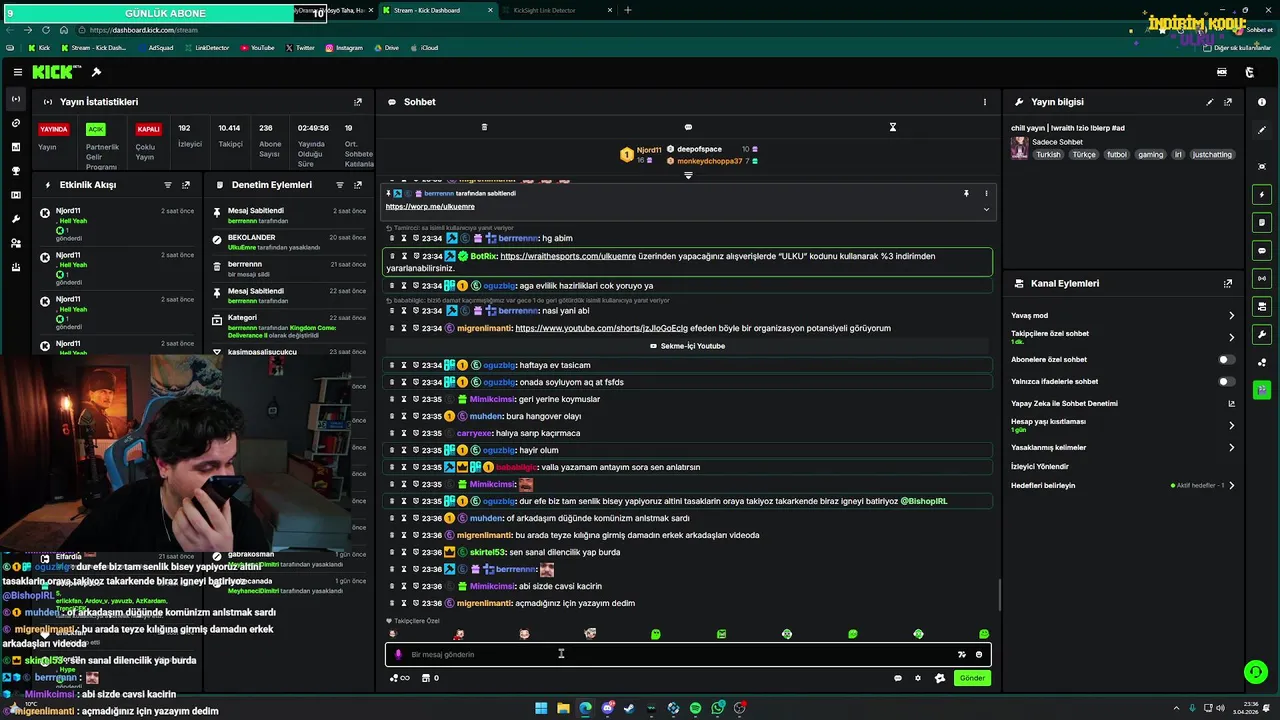Open a new browser tab
Viewport: 1280px width, 720px height.
pos(628,10)
